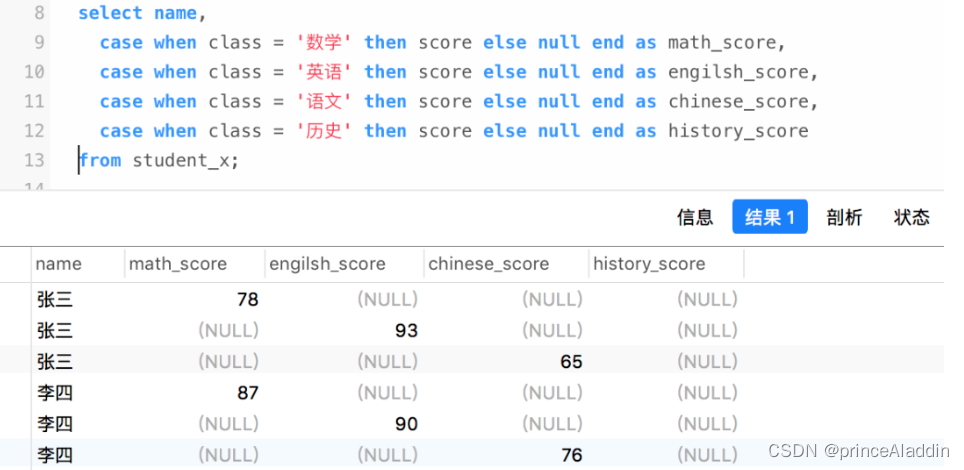
Task: Click history_score (NULL) in the row with 90
Action: click(x=707, y=424)
